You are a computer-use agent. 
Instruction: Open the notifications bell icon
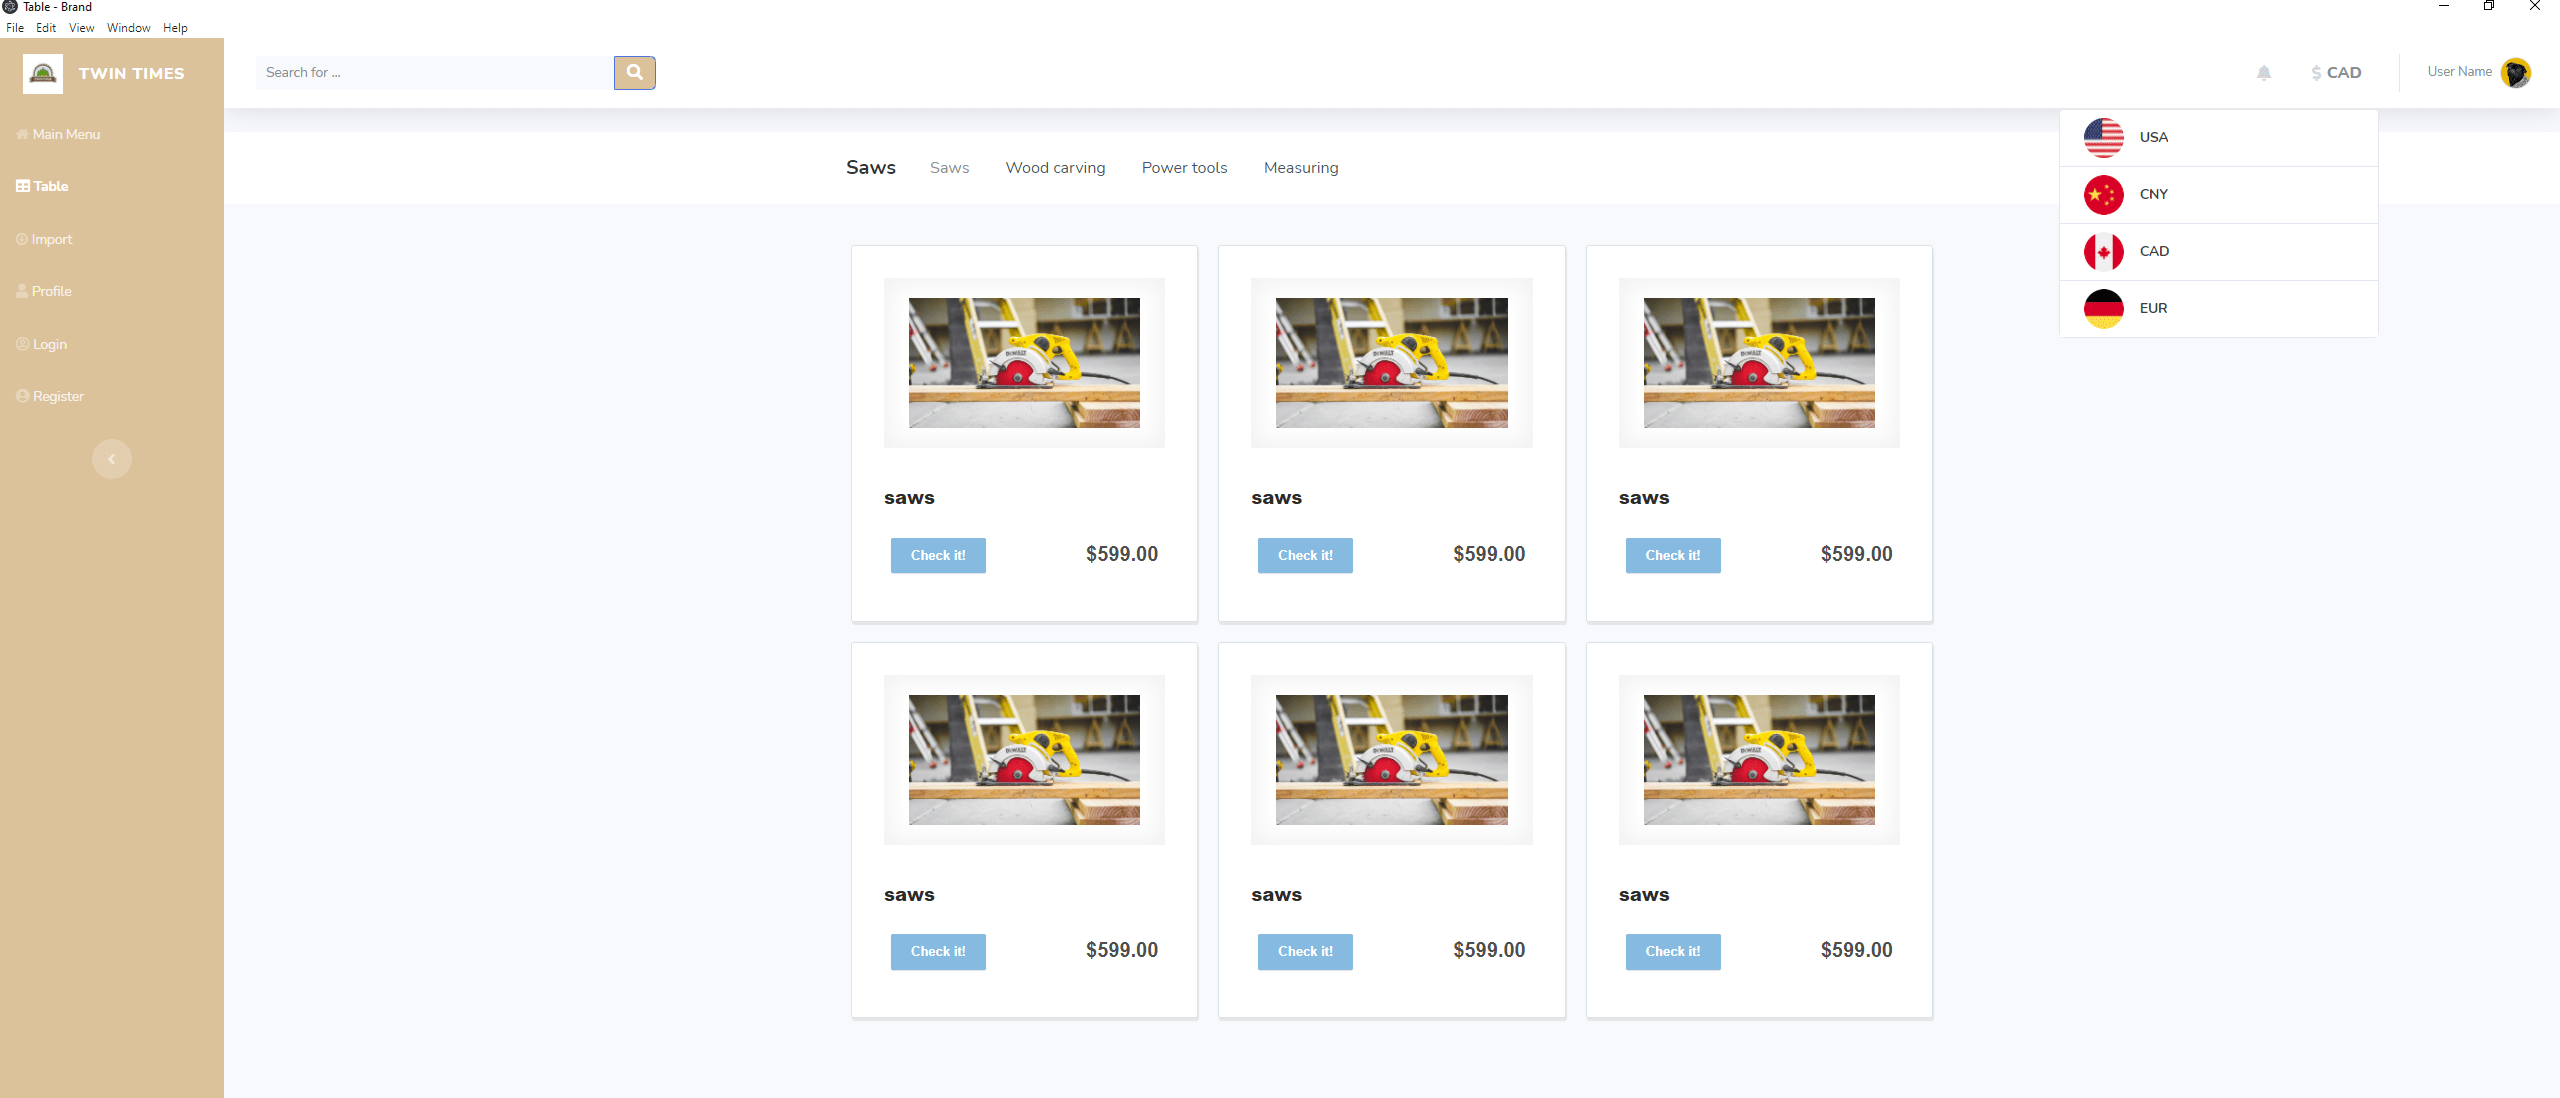point(2264,72)
